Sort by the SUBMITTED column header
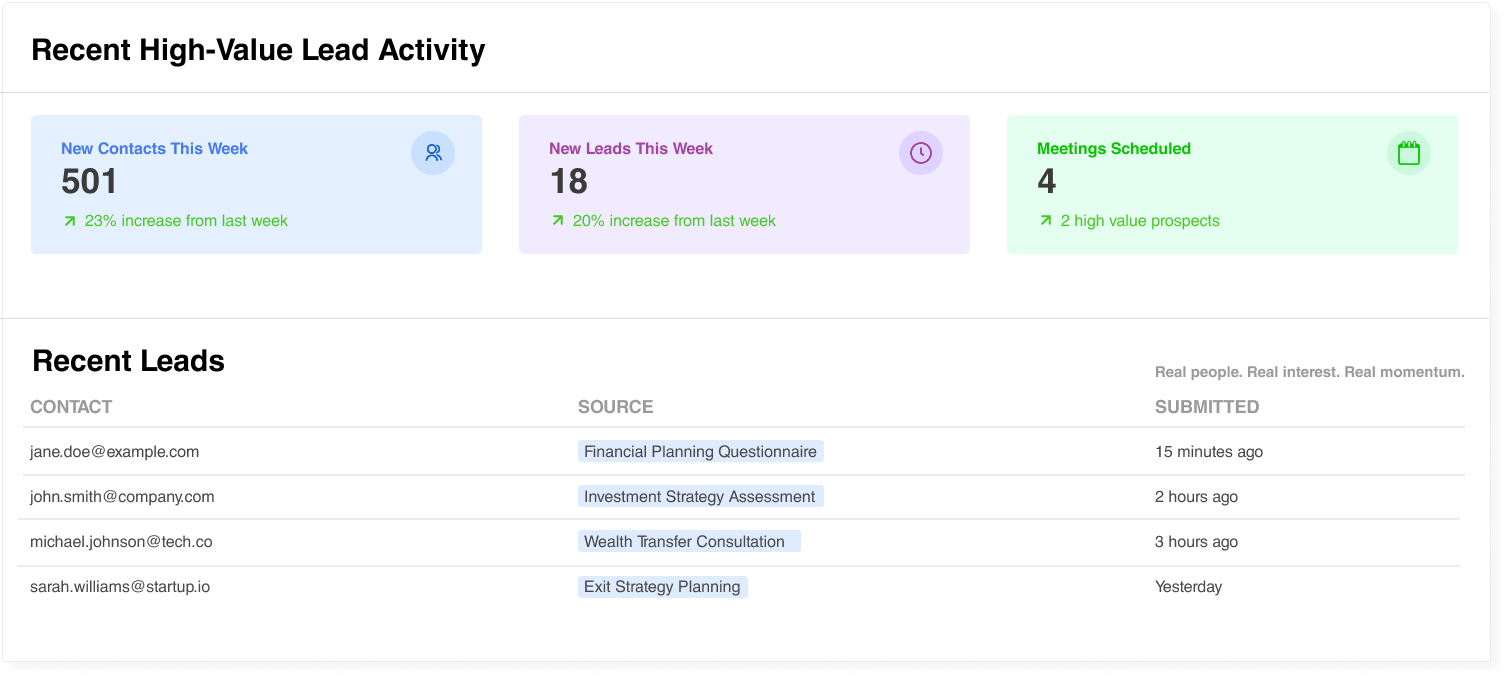This screenshot has height=678, width=1507. (x=1206, y=407)
